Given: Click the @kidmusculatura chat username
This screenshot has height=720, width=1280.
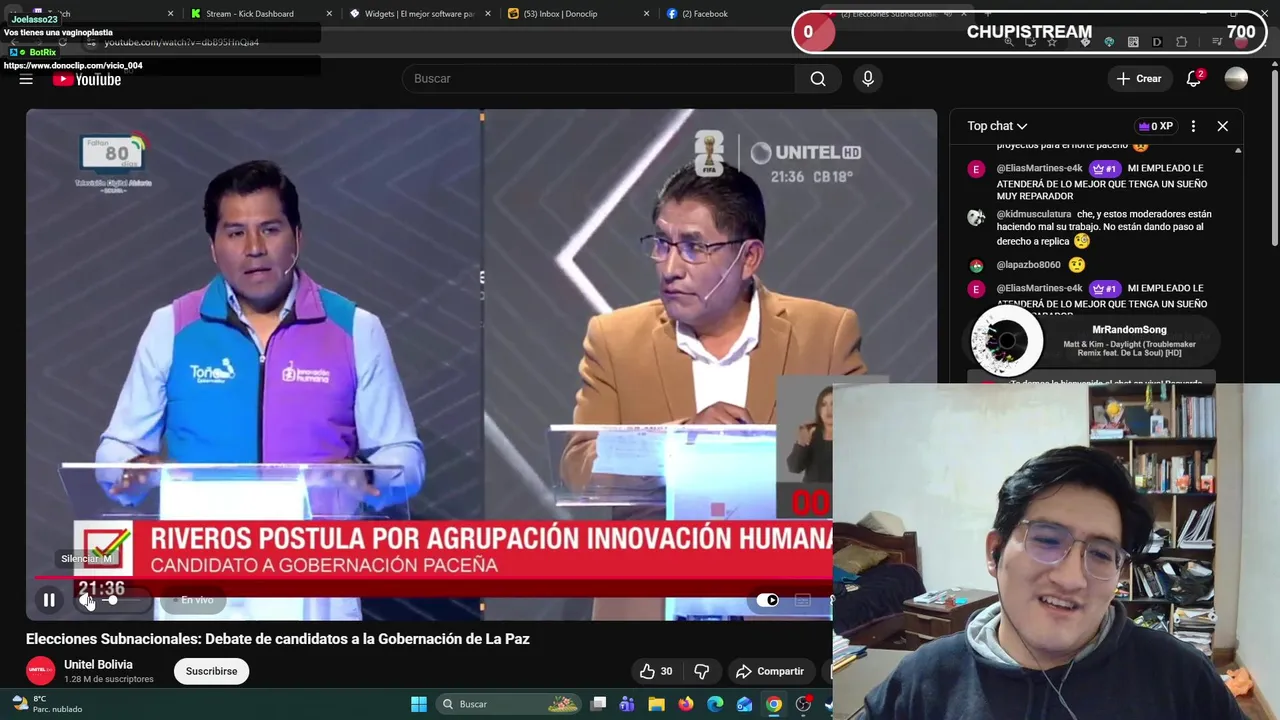Looking at the screenshot, I should [x=1034, y=214].
